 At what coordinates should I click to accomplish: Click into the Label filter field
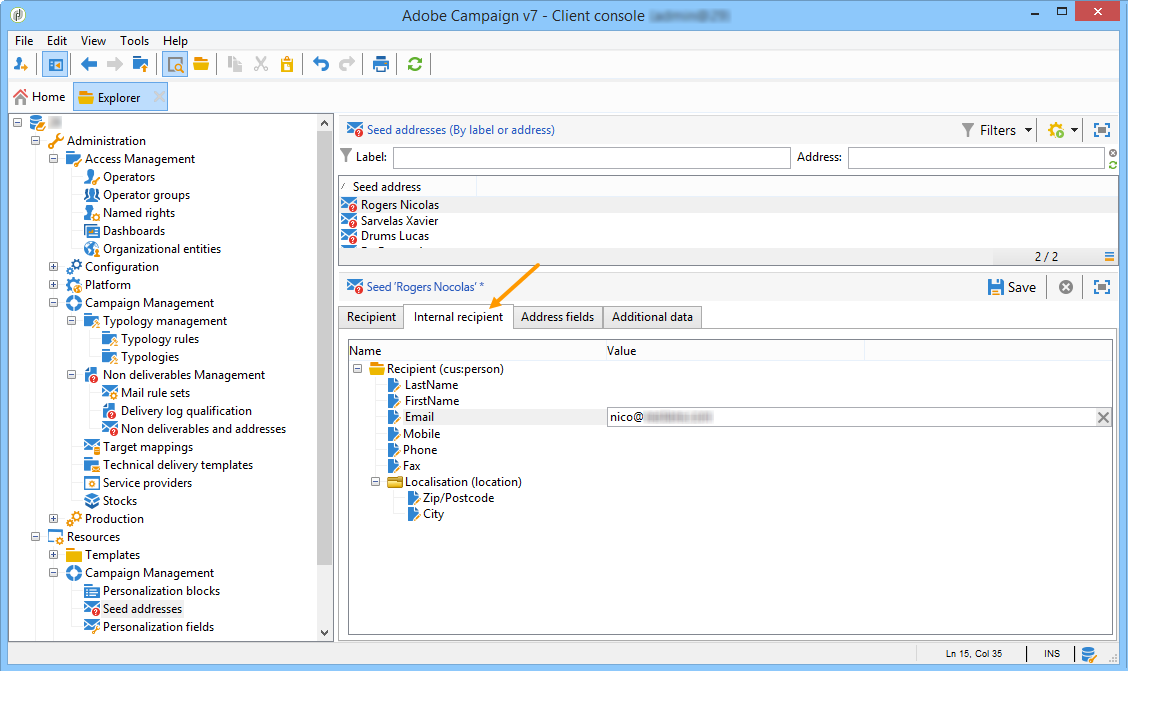click(x=591, y=157)
